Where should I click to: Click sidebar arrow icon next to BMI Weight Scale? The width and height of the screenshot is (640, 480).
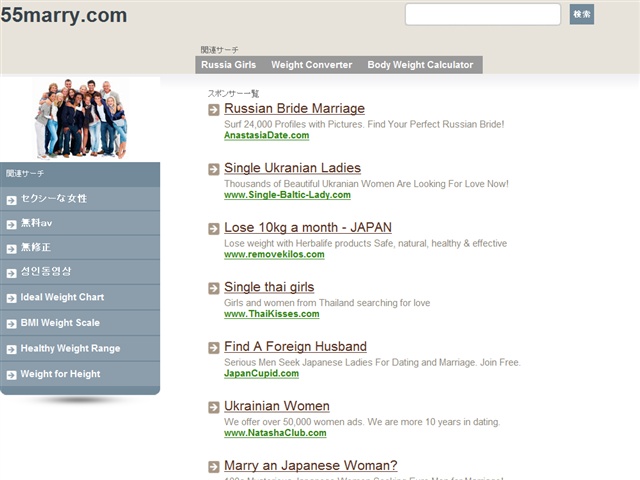11,324
